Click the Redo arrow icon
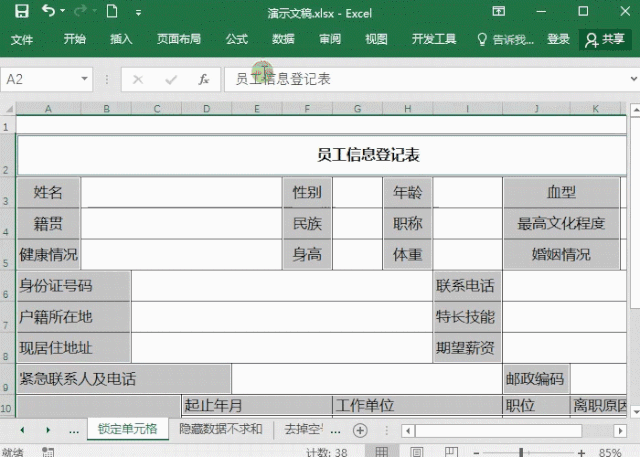This screenshot has height=457, width=640. click(x=80, y=11)
